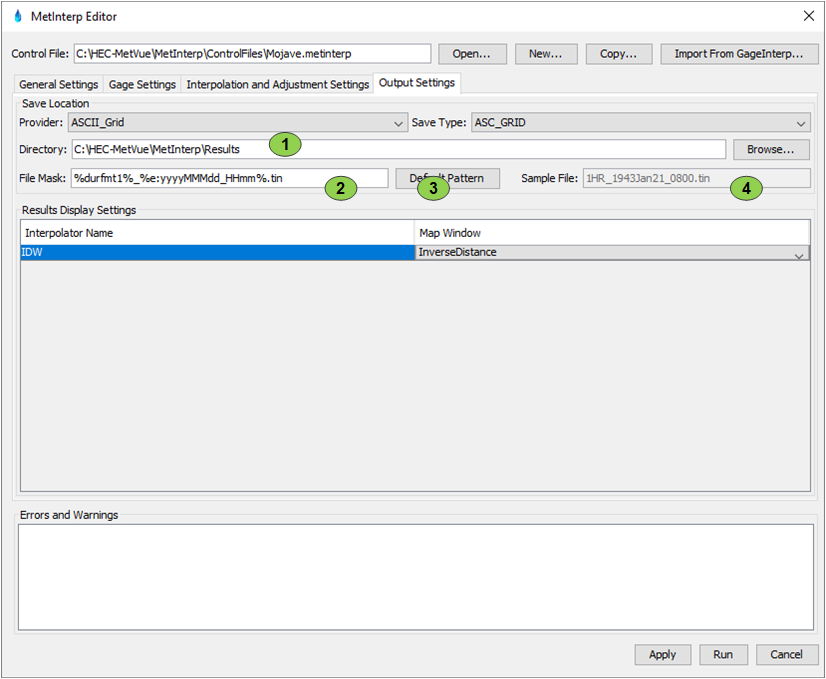The image size is (826, 679).
Task: Click the Control File path field
Action: 252,54
